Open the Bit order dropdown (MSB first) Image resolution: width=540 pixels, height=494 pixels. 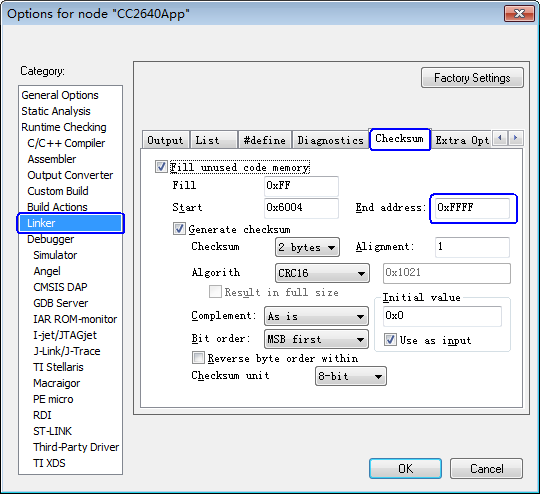[x=316, y=339]
